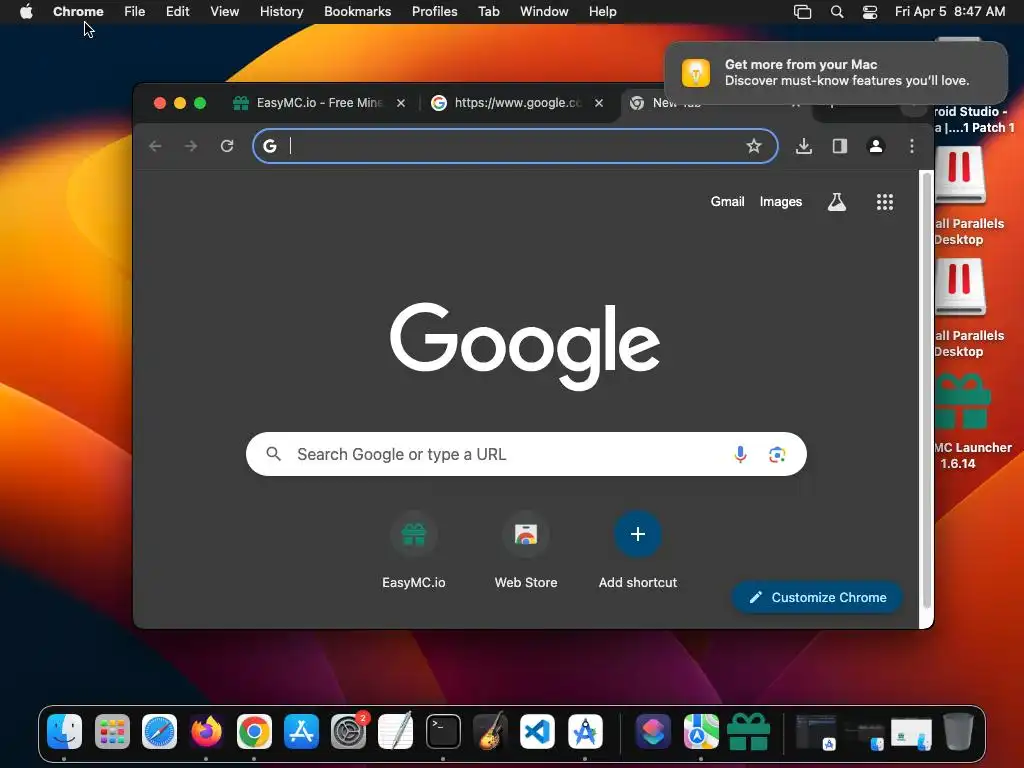1024x768 pixels.
Task: Close the google.com tab
Action: (599, 103)
